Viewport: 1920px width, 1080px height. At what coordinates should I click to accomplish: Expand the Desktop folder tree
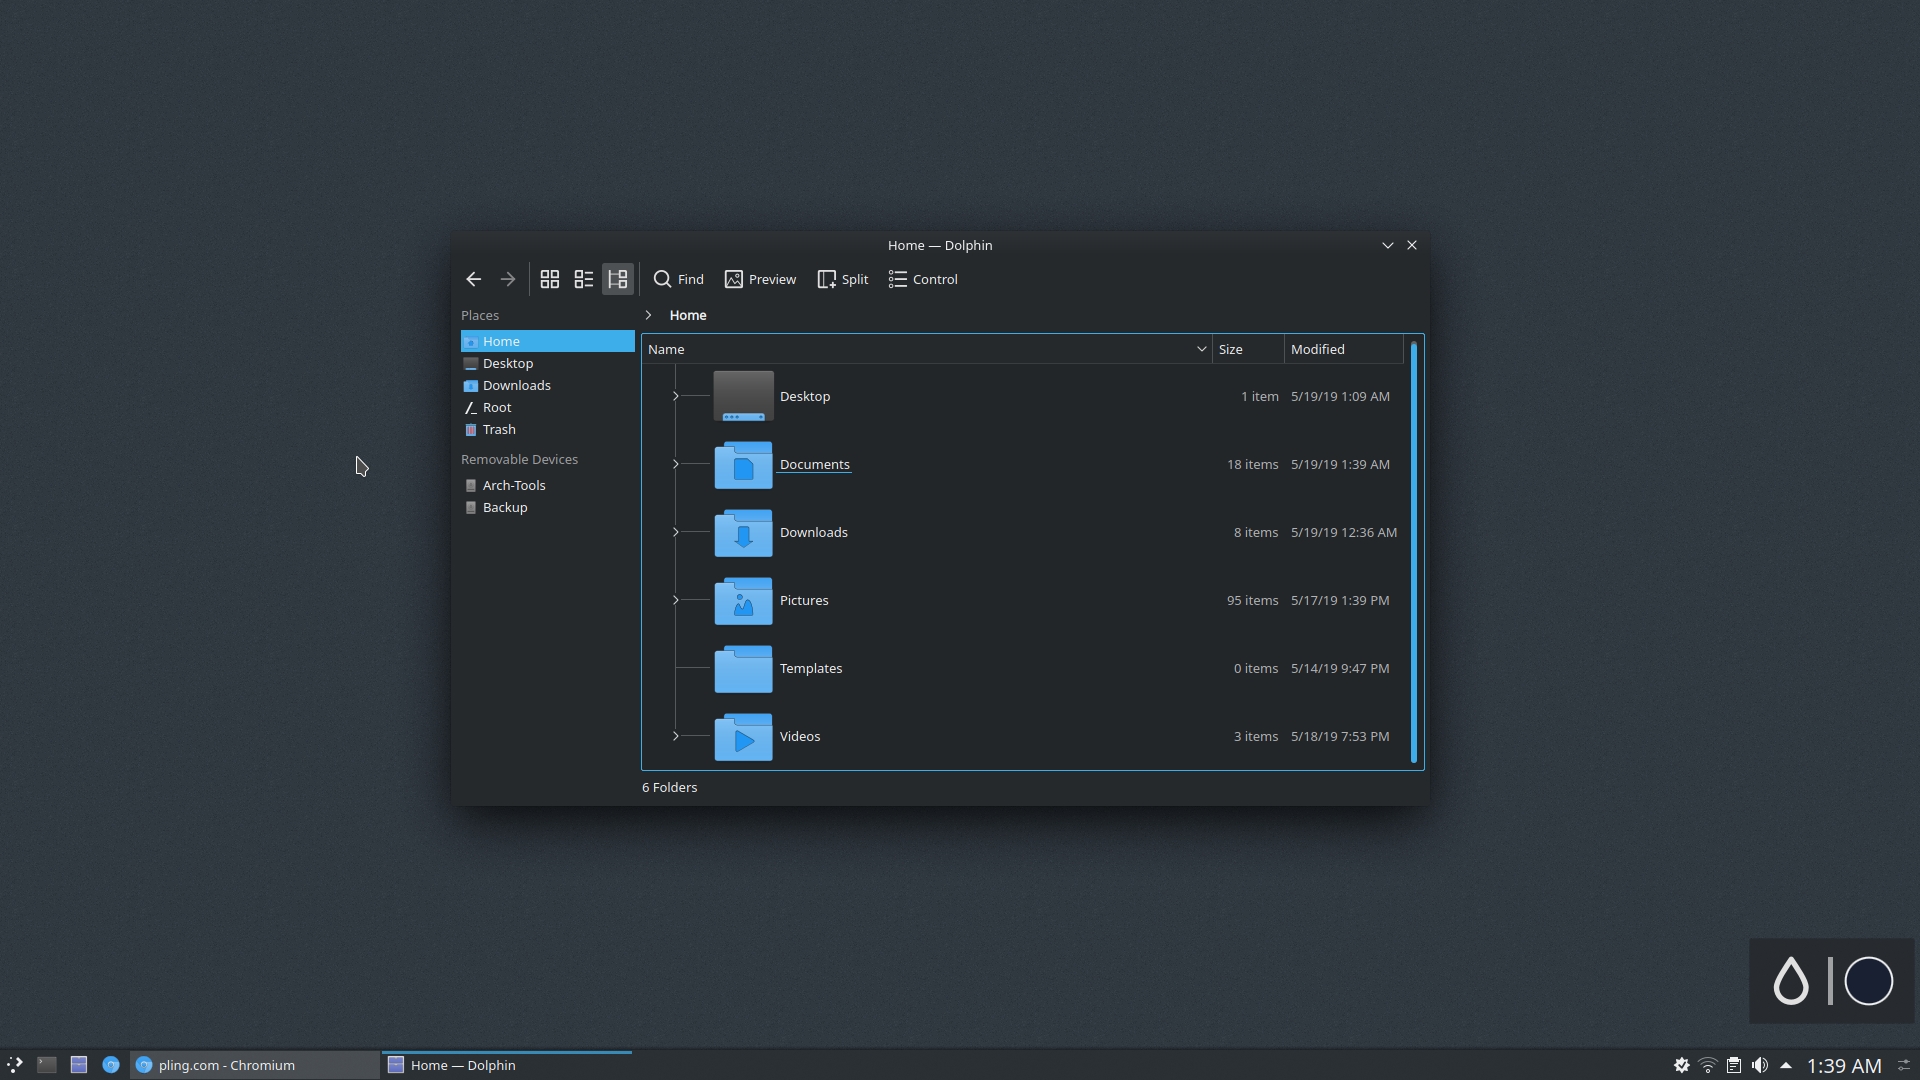676,396
